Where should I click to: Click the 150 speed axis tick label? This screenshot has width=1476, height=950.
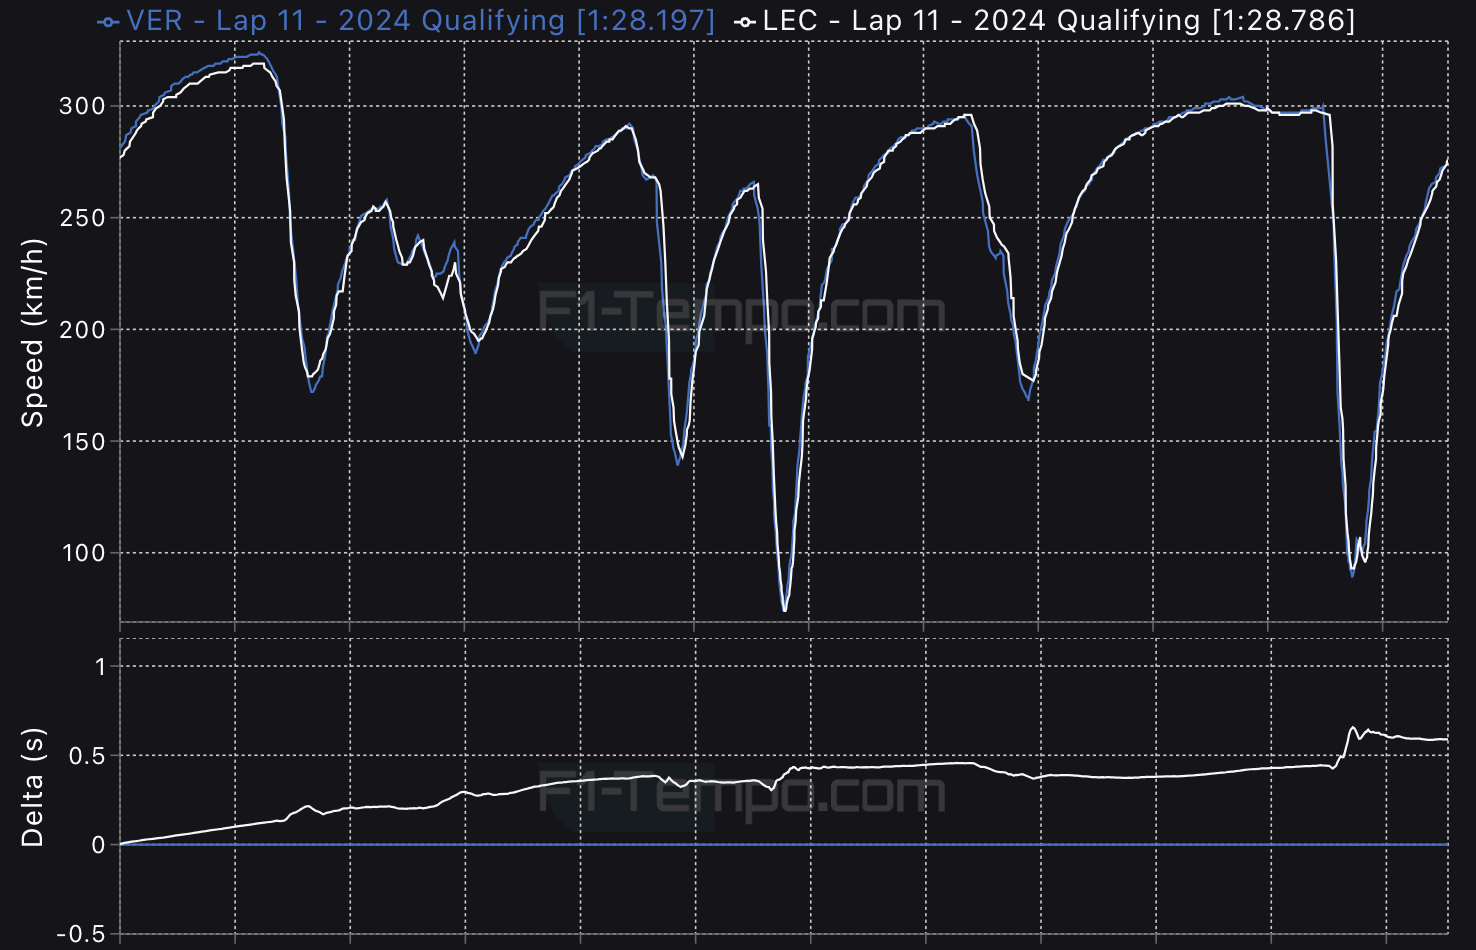tap(82, 442)
